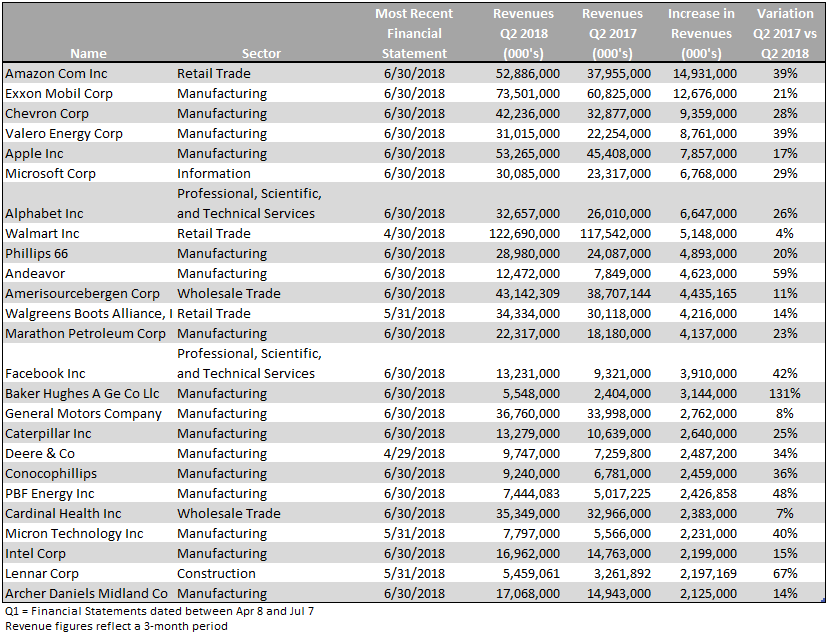Image resolution: width=829 pixels, height=635 pixels.
Task: Select the Deere & Co cell
Action: (x=40, y=454)
